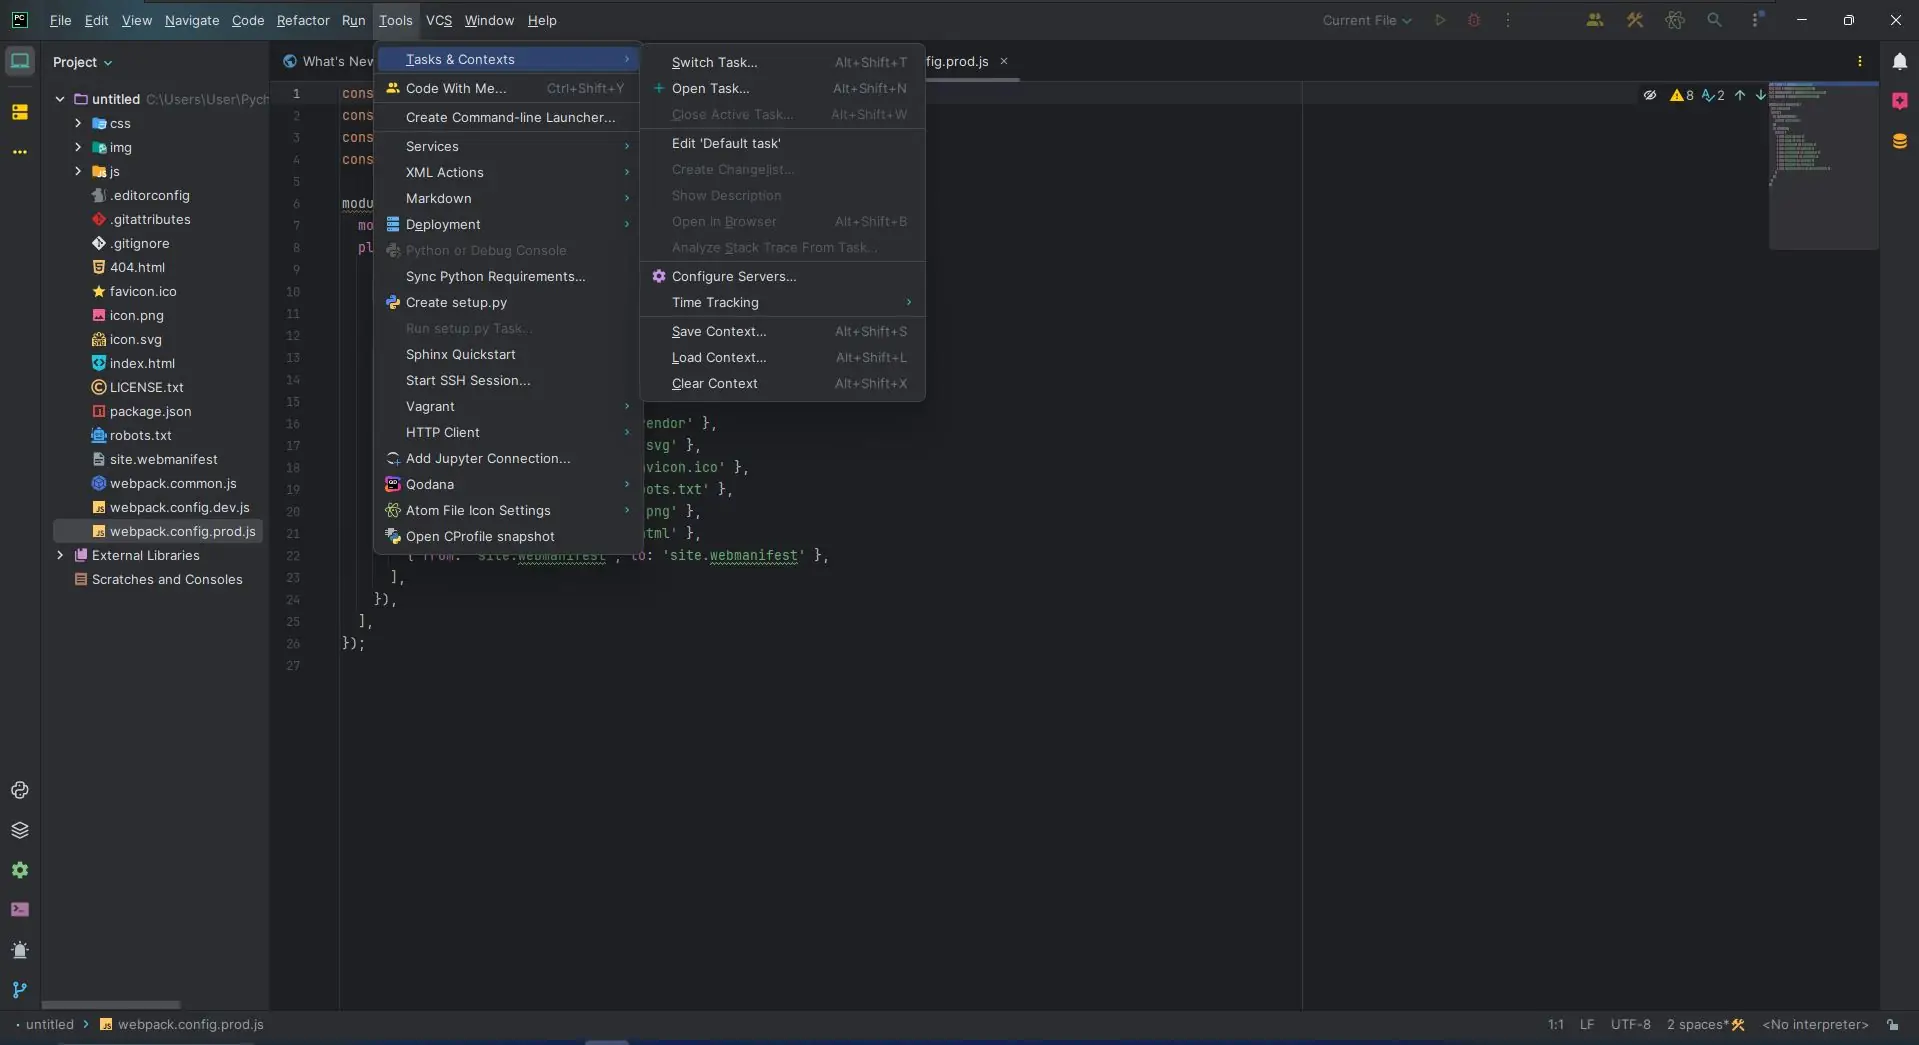Open the Python Packages tool window
This screenshot has width=1919, height=1045.
[20, 830]
